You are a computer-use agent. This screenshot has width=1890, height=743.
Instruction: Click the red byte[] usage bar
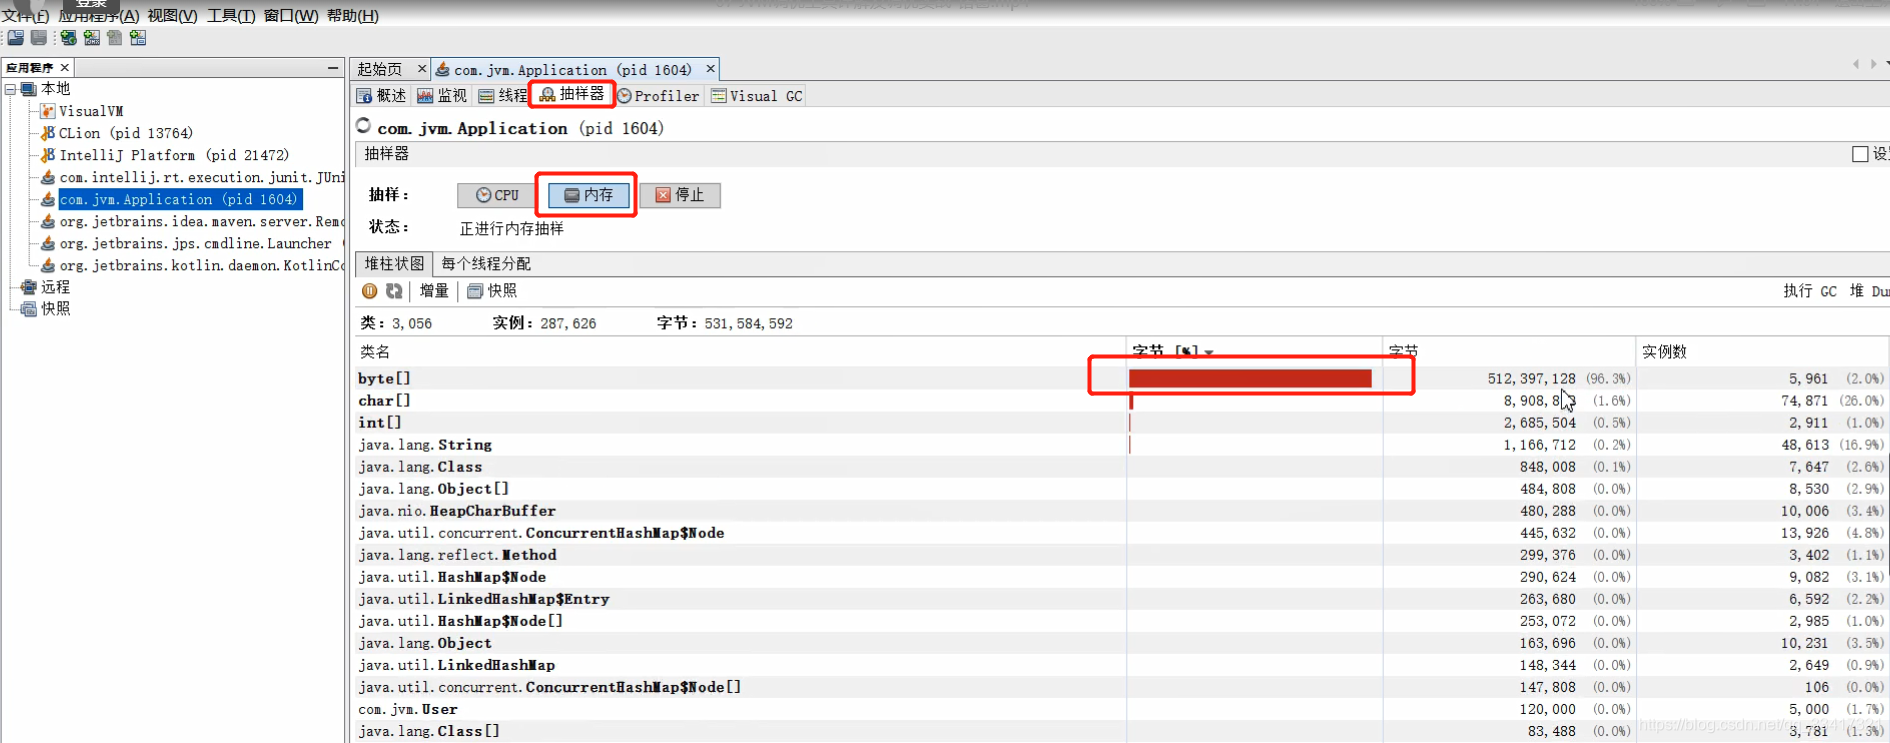1250,378
